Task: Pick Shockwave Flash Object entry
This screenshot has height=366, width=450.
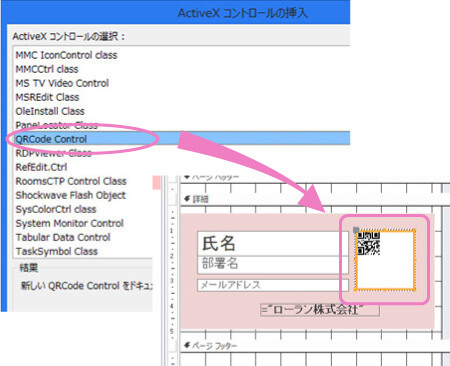Action: 71,195
